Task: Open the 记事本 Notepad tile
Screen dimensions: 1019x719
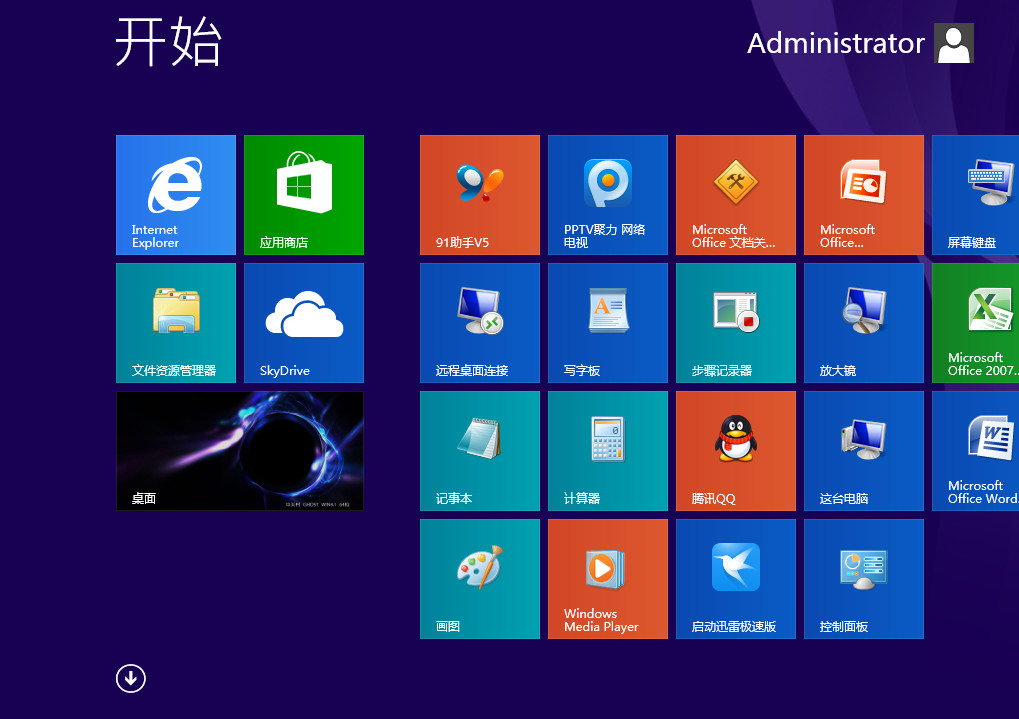Action: tap(480, 451)
